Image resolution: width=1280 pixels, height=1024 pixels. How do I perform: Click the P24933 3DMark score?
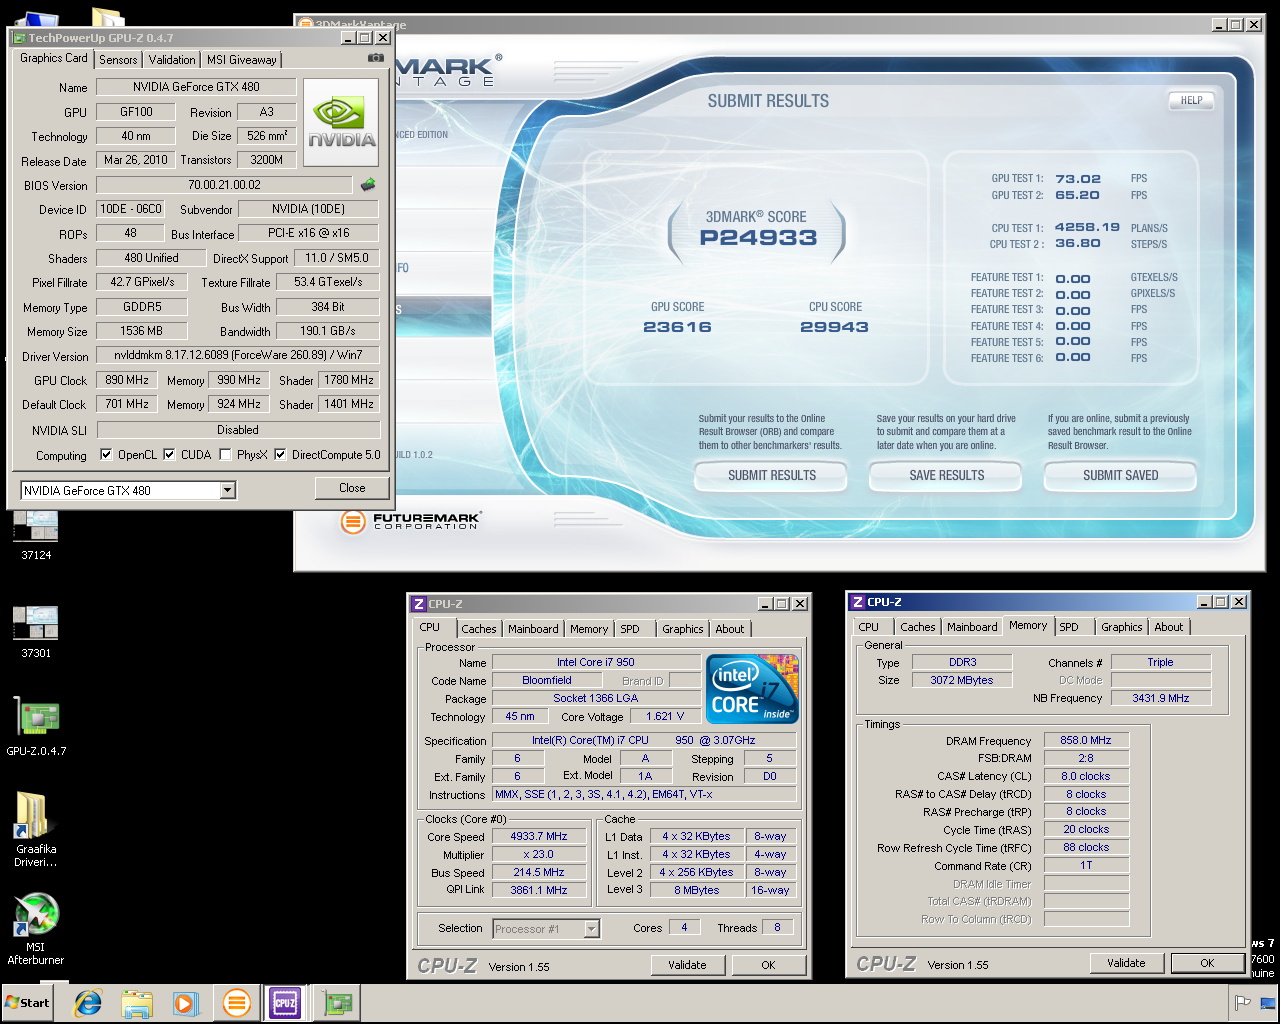click(x=759, y=238)
